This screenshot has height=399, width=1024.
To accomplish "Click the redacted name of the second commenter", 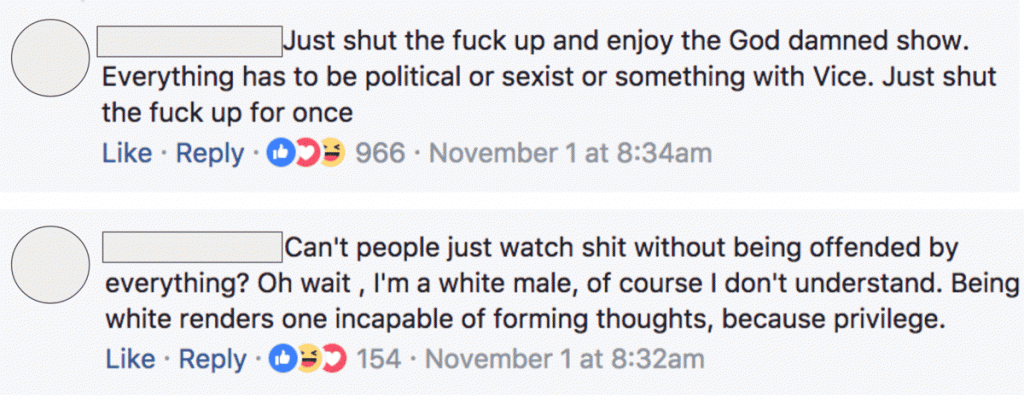I will point(193,246).
